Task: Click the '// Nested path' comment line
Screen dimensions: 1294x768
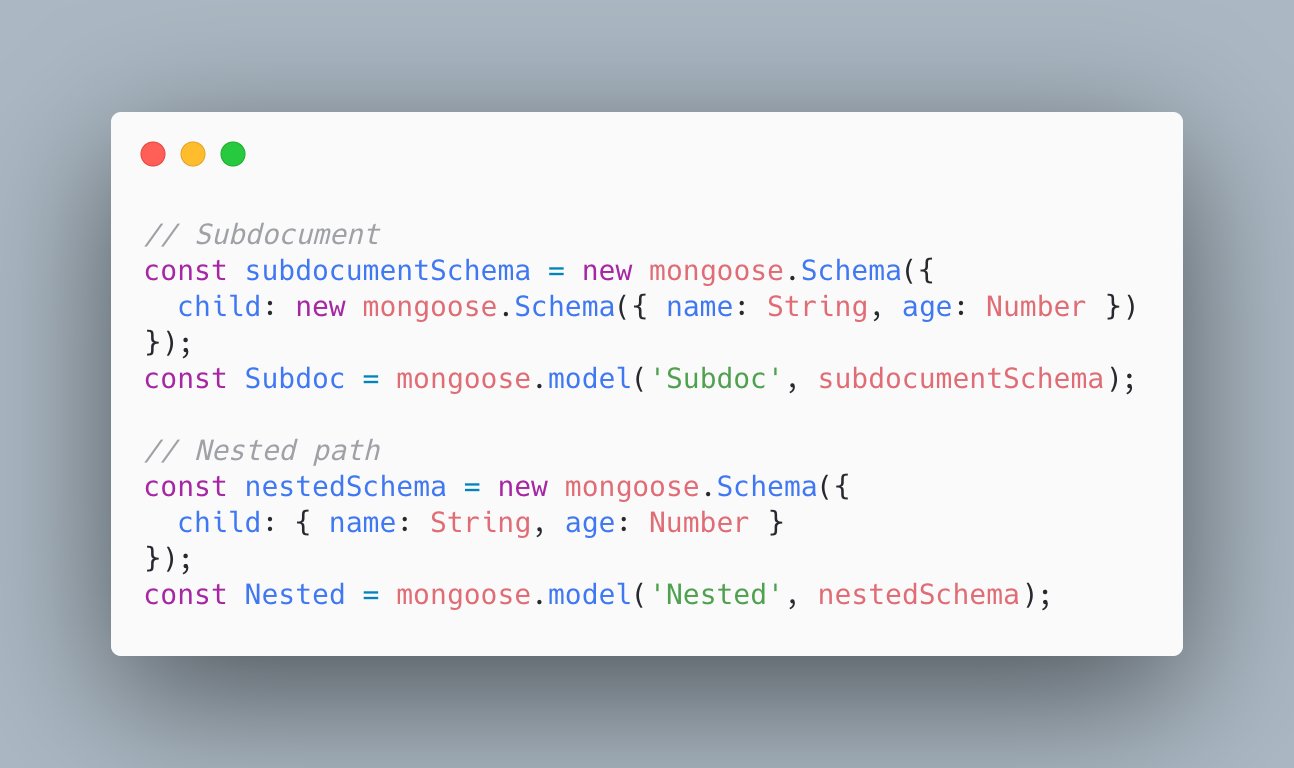Action: pos(262,451)
